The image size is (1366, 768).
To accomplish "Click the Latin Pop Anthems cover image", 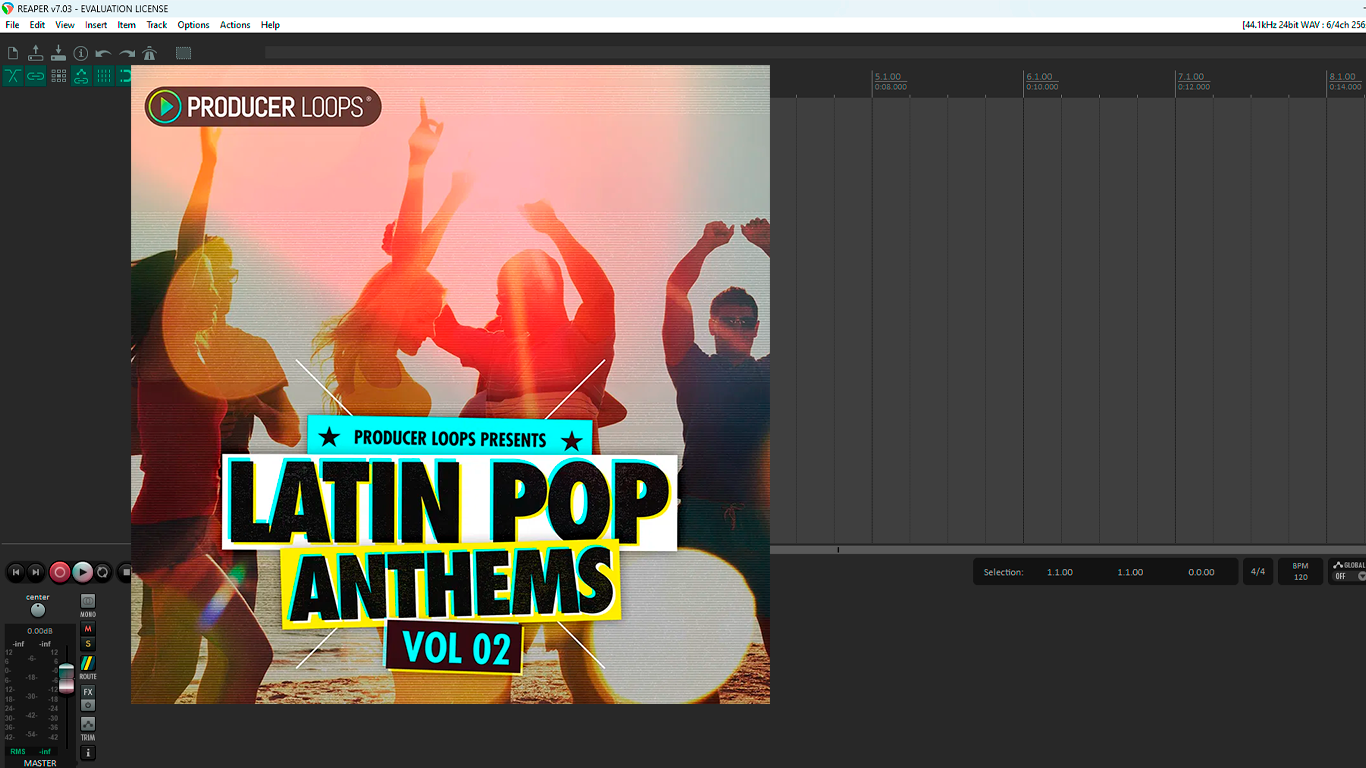I will pyautogui.click(x=450, y=384).
